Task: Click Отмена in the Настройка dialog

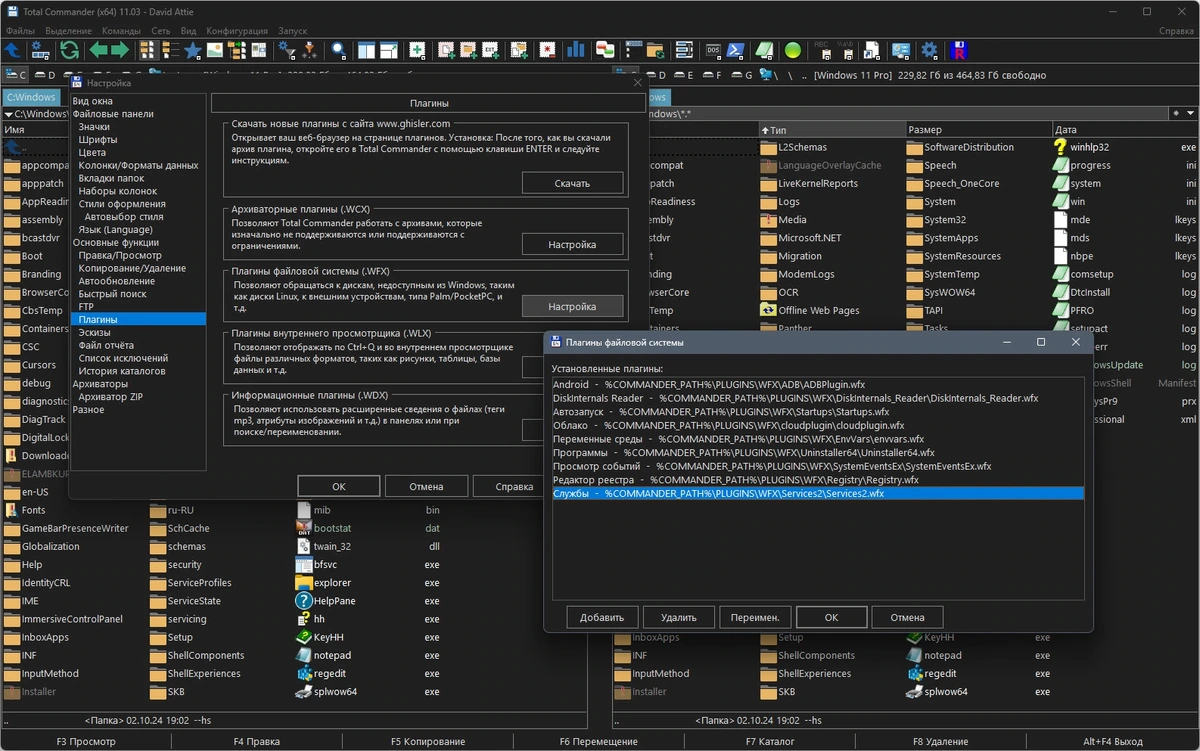Action: 426,486
